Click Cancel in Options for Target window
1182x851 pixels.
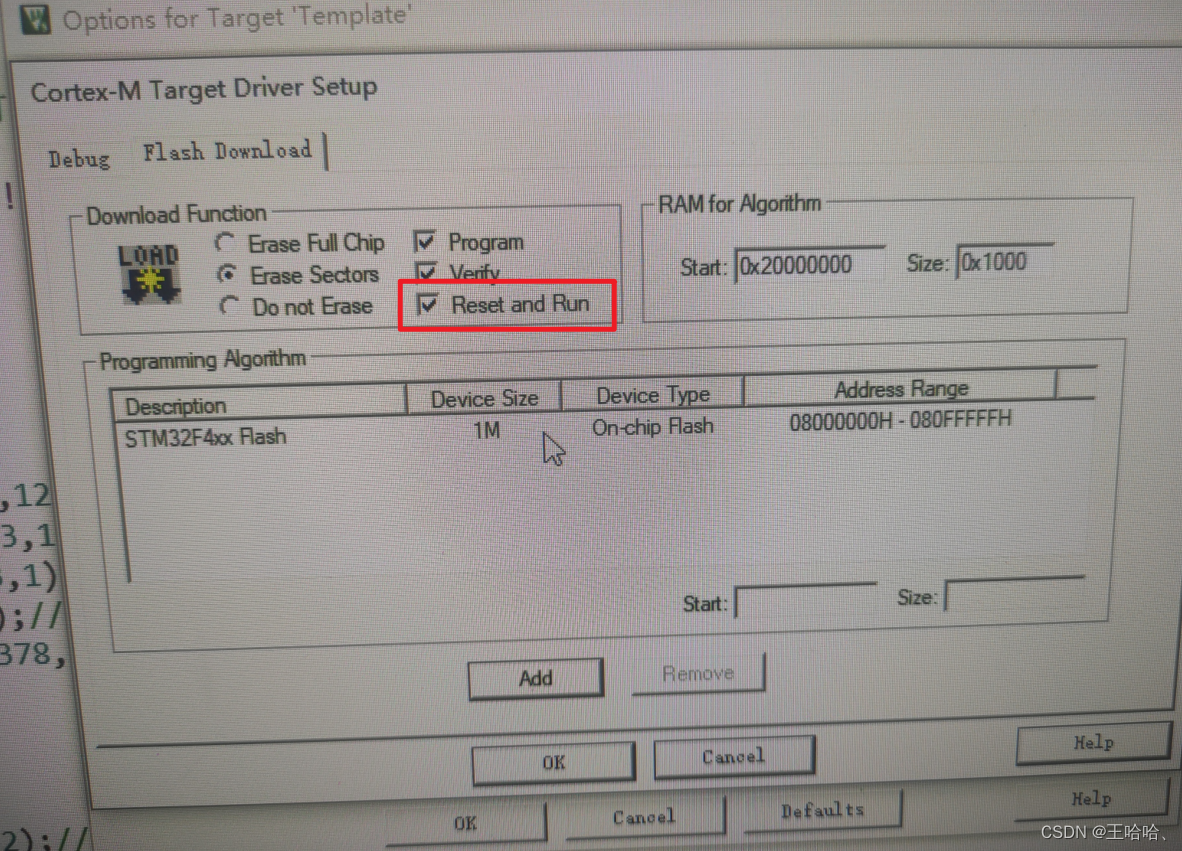click(644, 816)
